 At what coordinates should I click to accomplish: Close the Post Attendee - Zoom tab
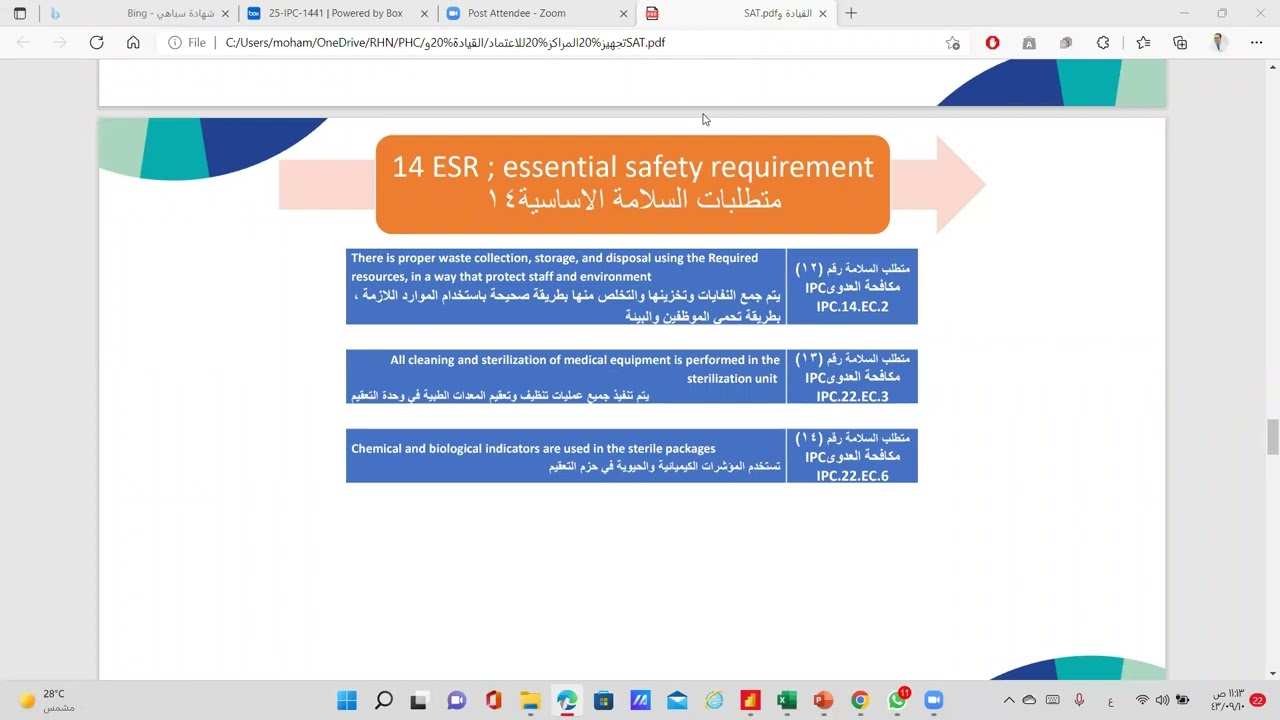click(x=624, y=14)
